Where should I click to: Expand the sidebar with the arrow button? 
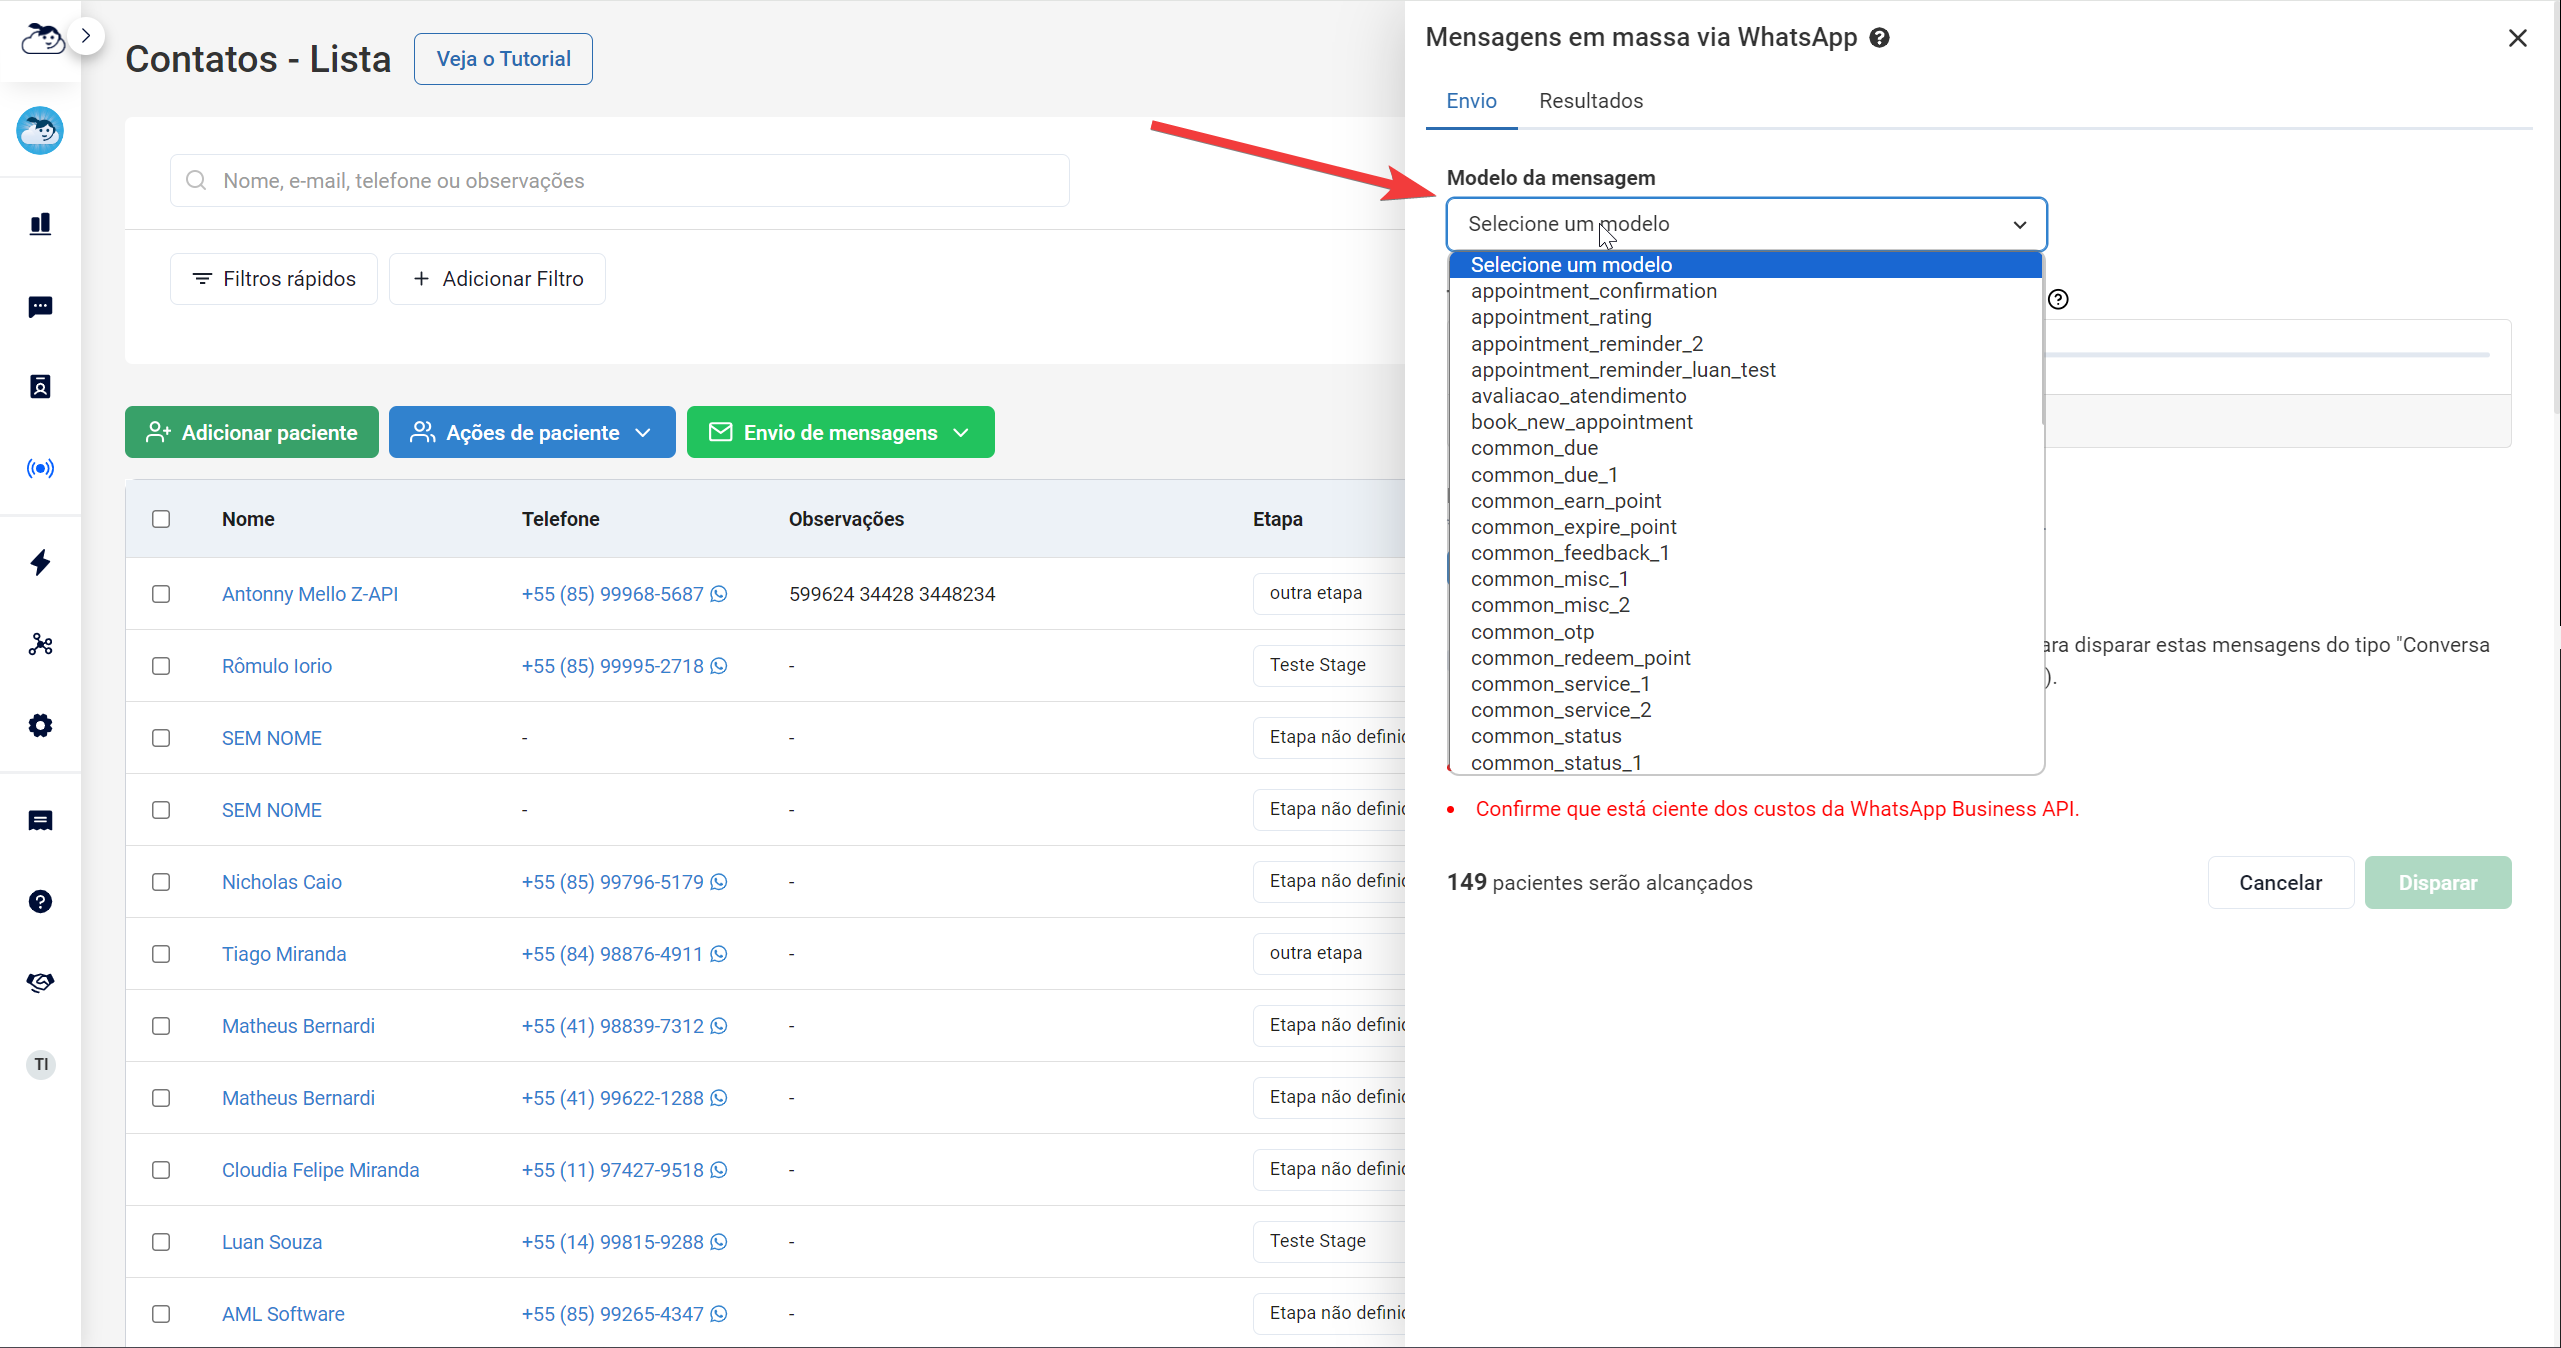86,37
